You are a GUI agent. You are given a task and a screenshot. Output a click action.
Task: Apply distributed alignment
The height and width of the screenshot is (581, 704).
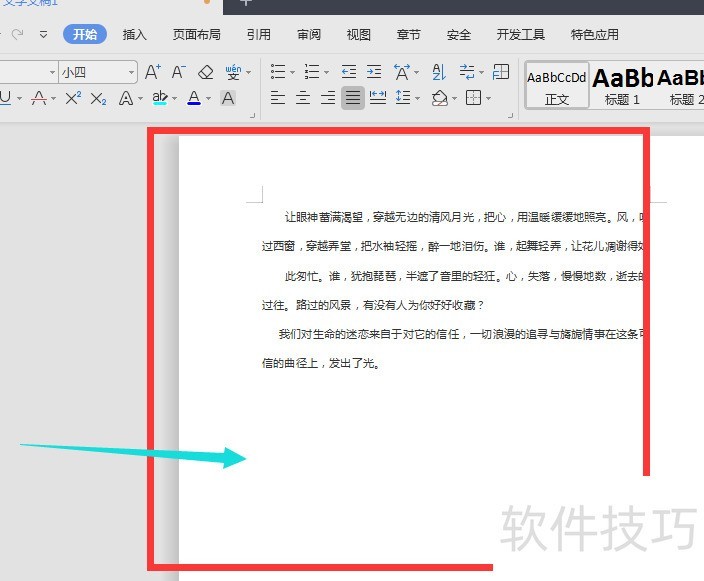tap(378, 97)
